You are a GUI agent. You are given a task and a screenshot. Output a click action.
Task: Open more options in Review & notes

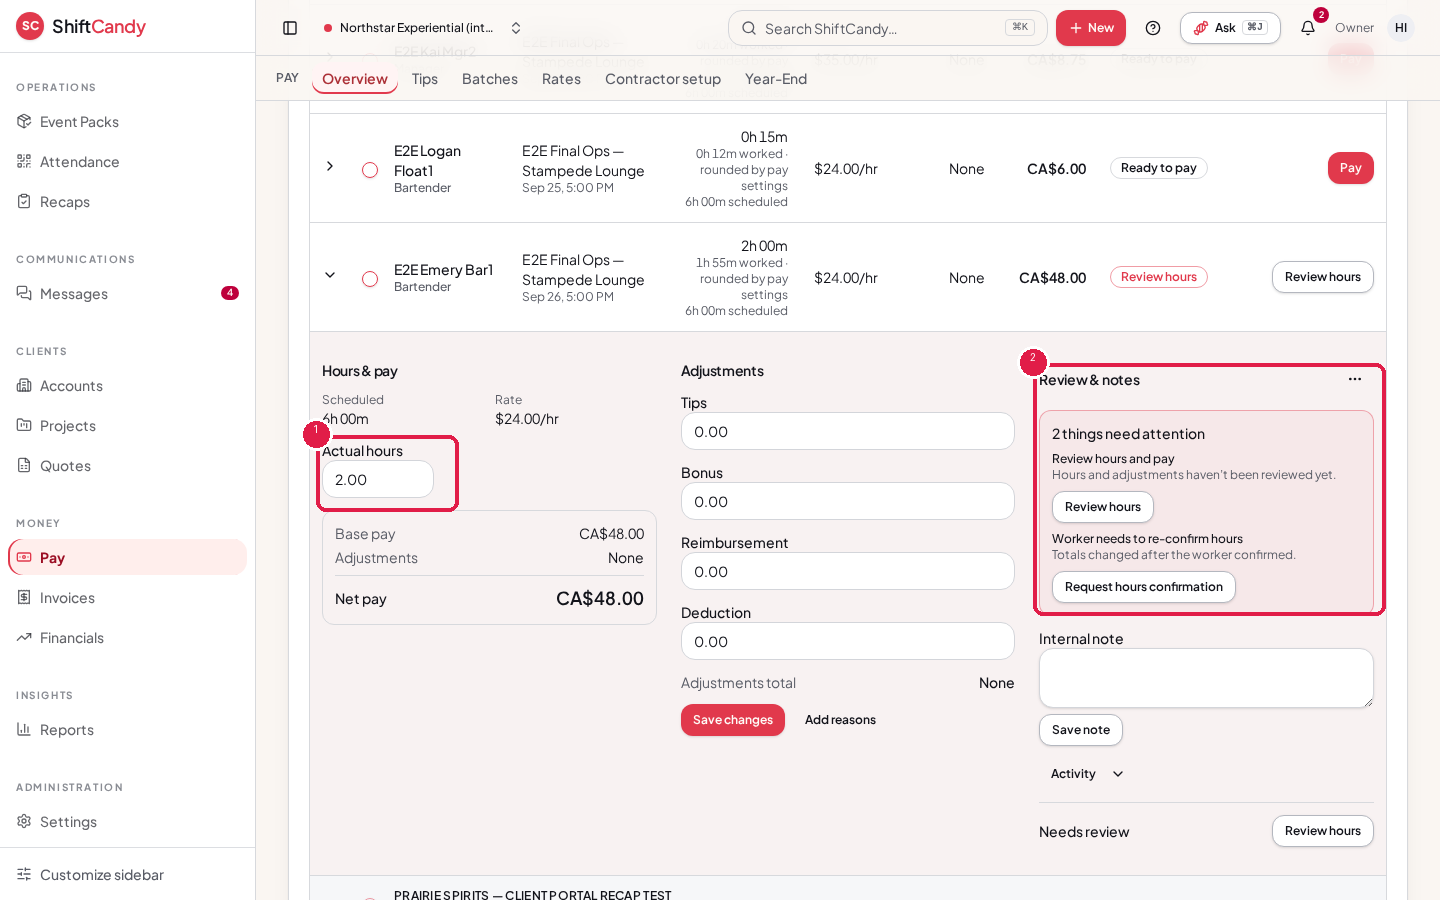pos(1355,379)
